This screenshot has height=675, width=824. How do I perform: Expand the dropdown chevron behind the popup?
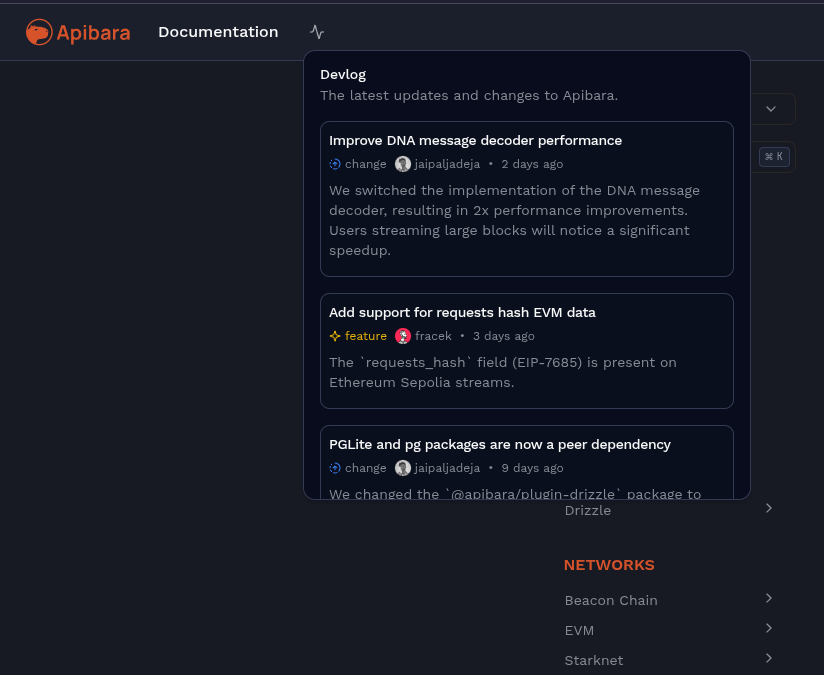[x=771, y=109]
